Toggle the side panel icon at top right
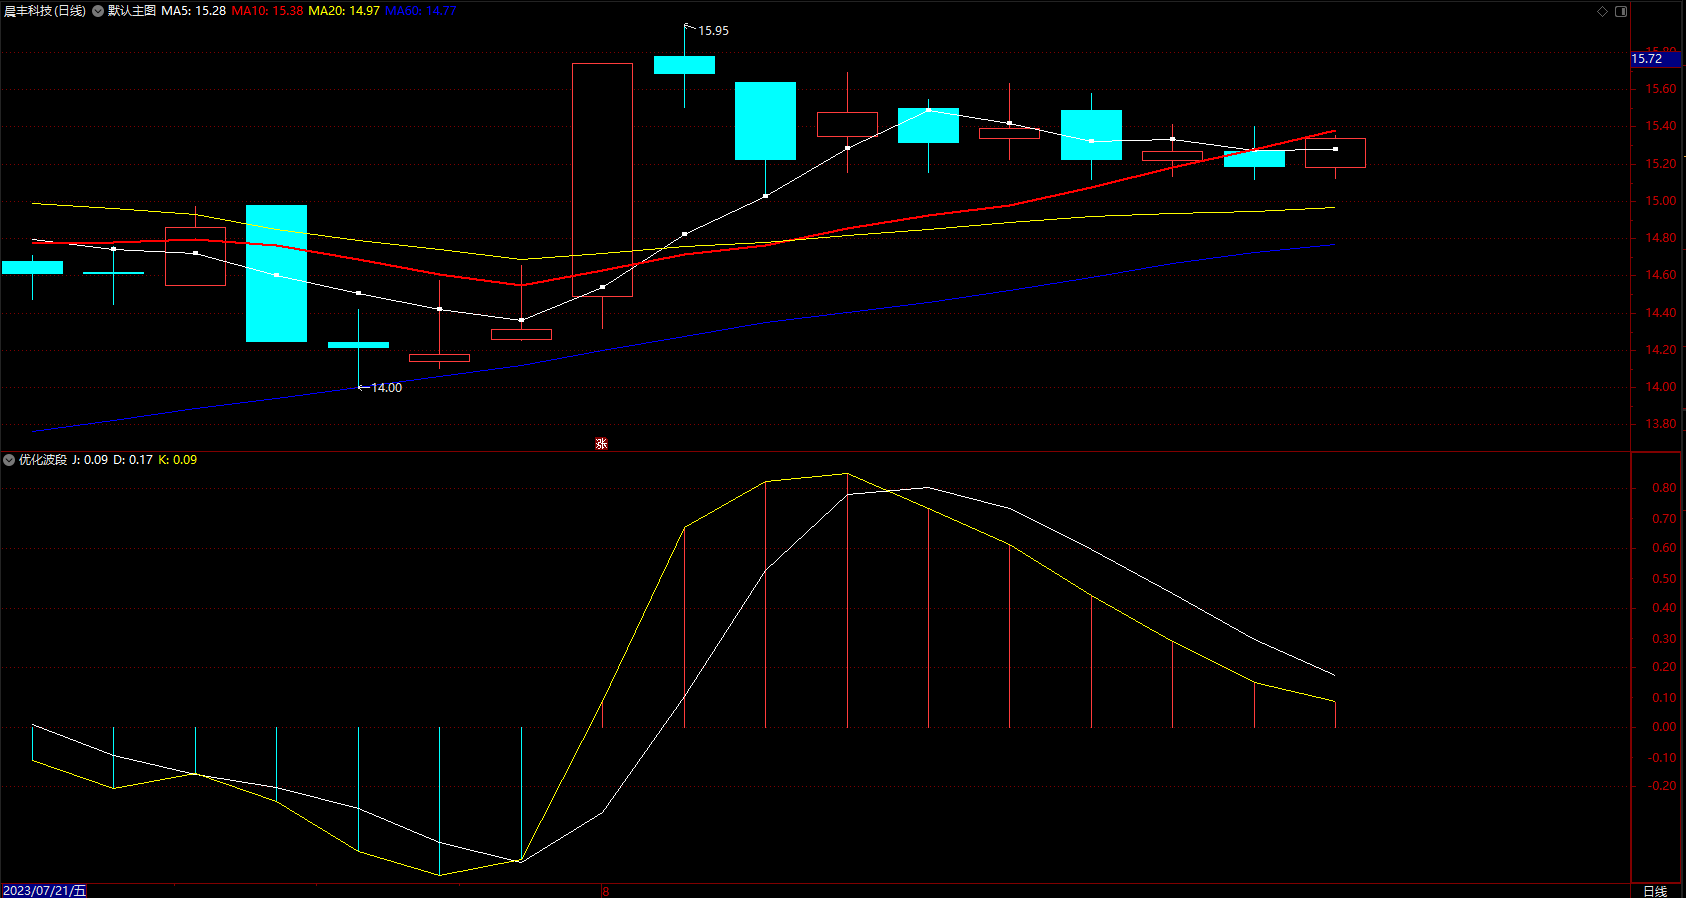This screenshot has width=1686, height=898. (1621, 11)
